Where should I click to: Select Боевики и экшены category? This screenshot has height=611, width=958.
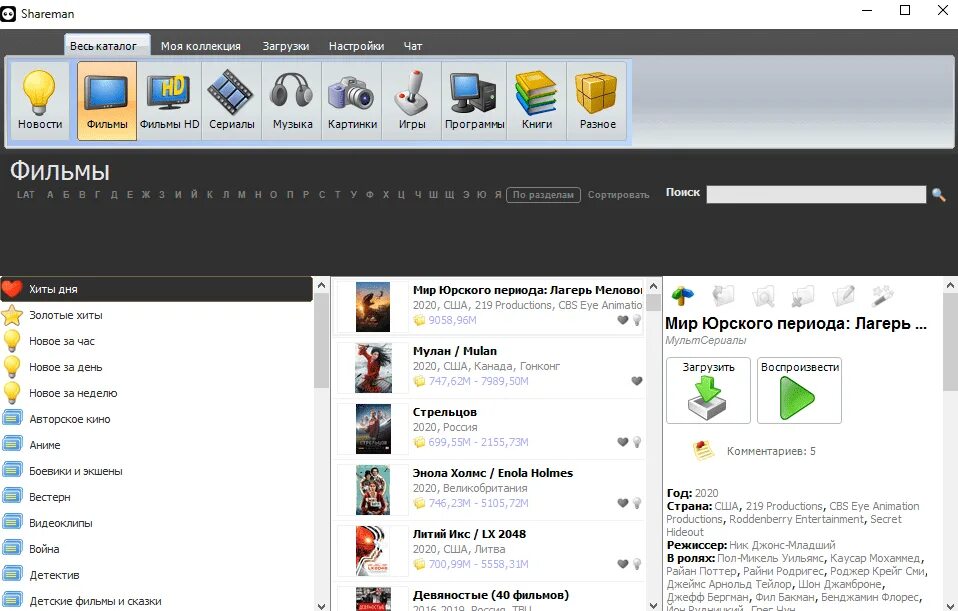click(x=156, y=471)
